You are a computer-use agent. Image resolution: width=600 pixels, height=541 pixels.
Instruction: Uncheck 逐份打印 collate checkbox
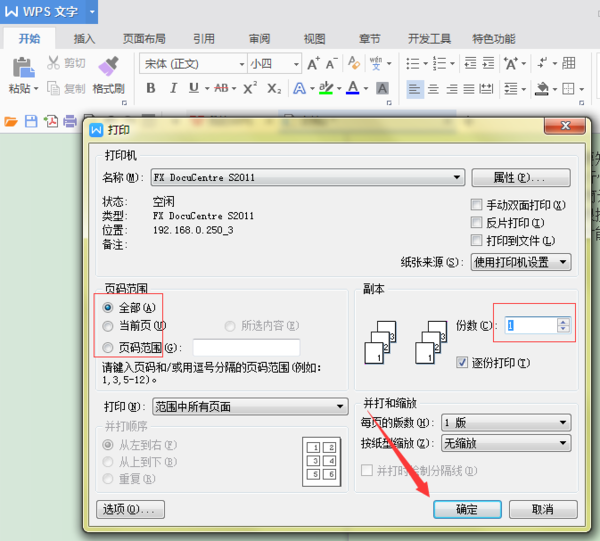click(x=462, y=362)
